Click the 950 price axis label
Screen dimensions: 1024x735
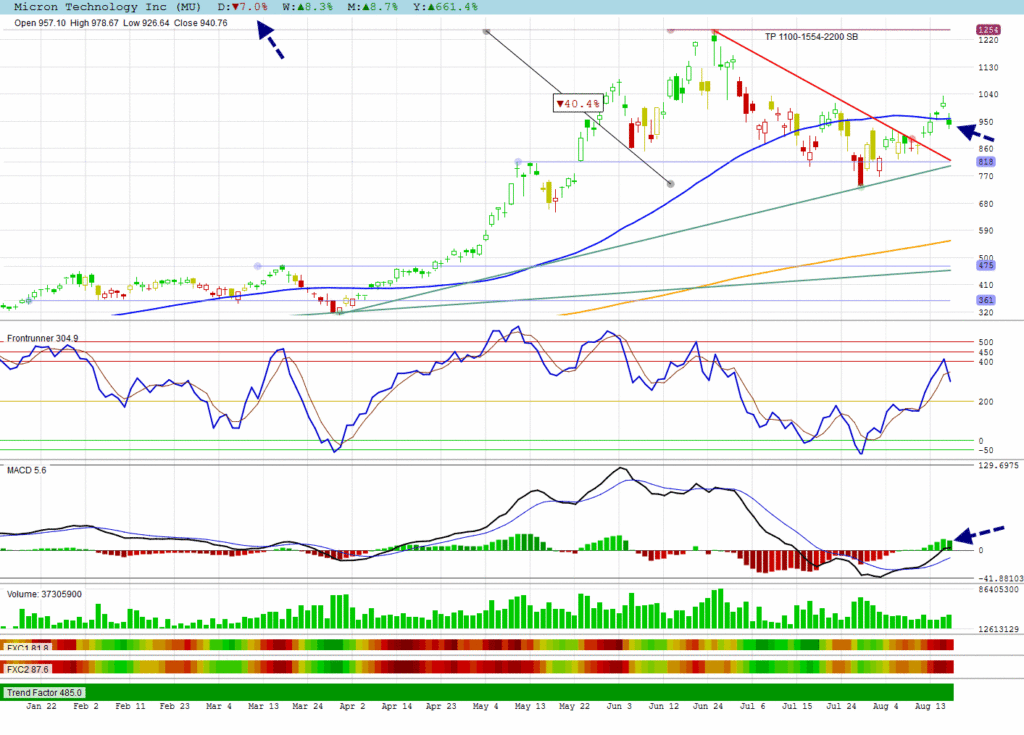coord(985,122)
